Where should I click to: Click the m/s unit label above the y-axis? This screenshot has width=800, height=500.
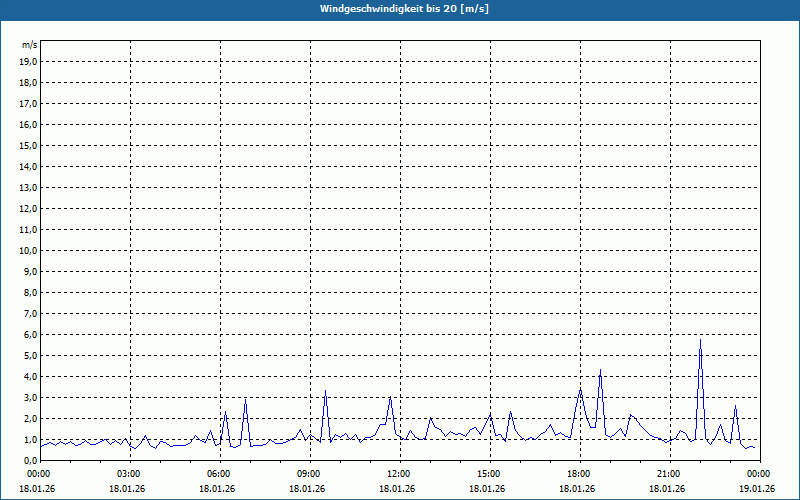30,45
